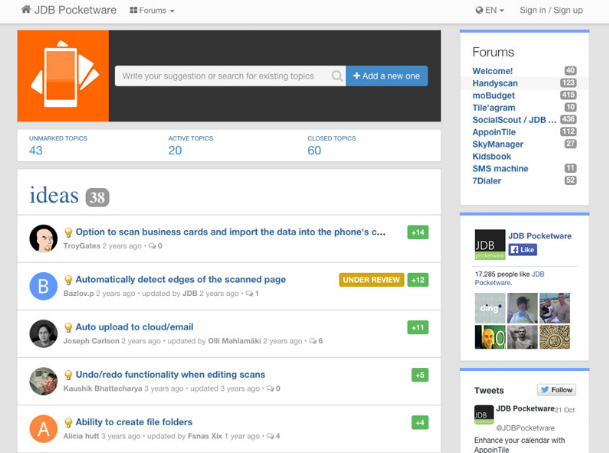Click Sign in / Sign up link
This screenshot has height=453, width=609.
point(551,10)
